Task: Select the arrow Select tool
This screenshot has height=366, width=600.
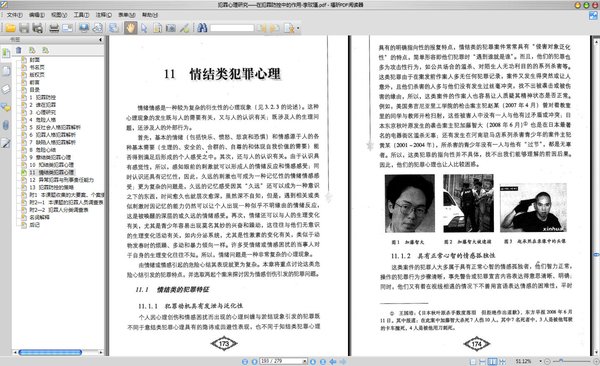Action: click(144, 28)
